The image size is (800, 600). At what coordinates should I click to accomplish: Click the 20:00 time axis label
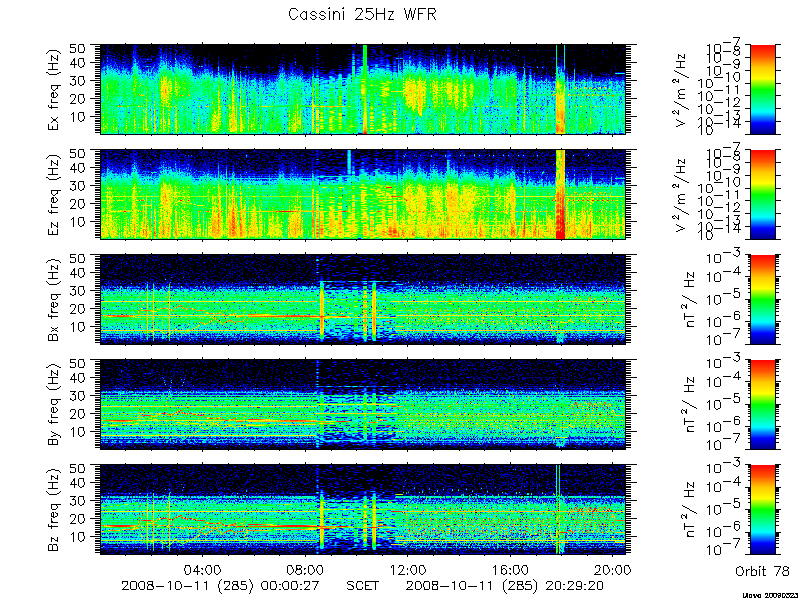pos(613,569)
